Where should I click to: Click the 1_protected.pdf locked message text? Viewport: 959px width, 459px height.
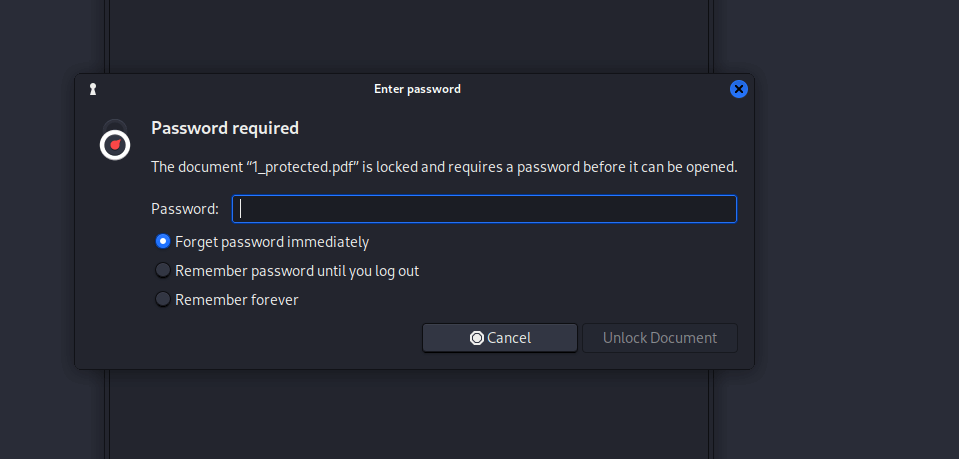[444, 167]
